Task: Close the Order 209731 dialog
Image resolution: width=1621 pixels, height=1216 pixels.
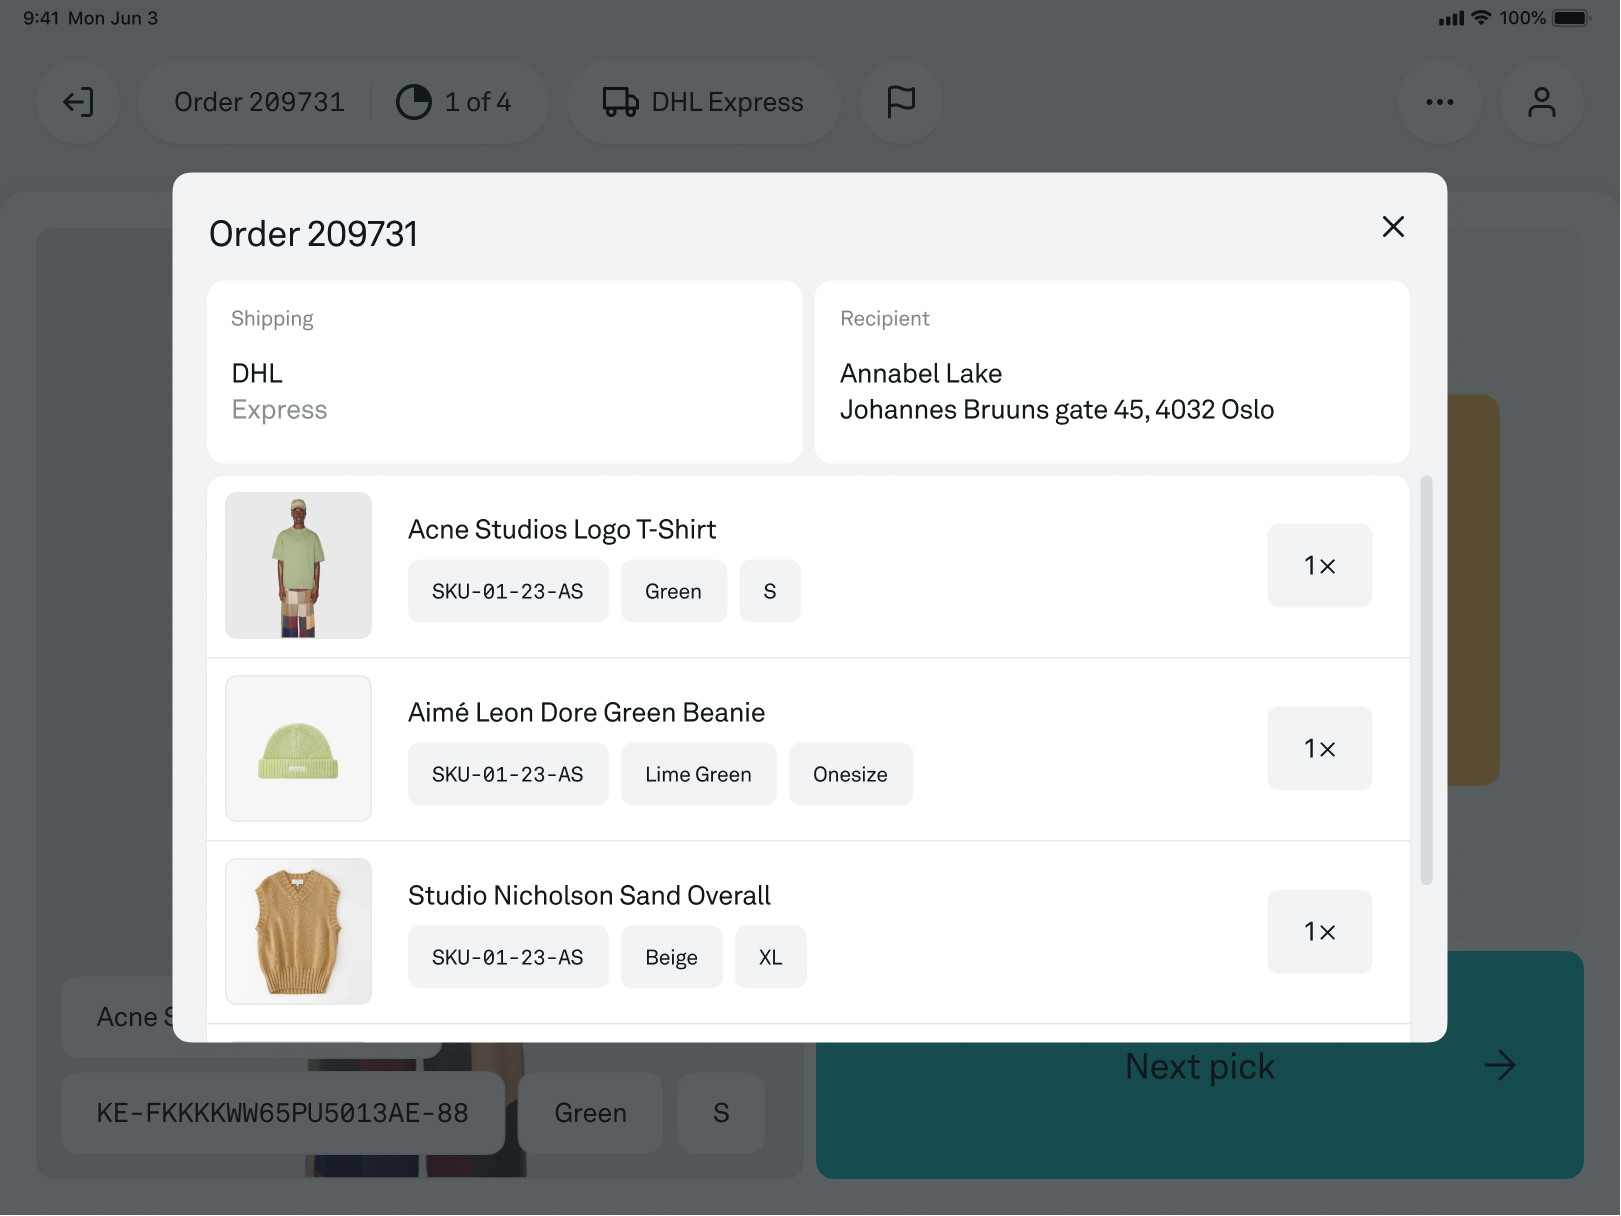Action: point(1393,227)
